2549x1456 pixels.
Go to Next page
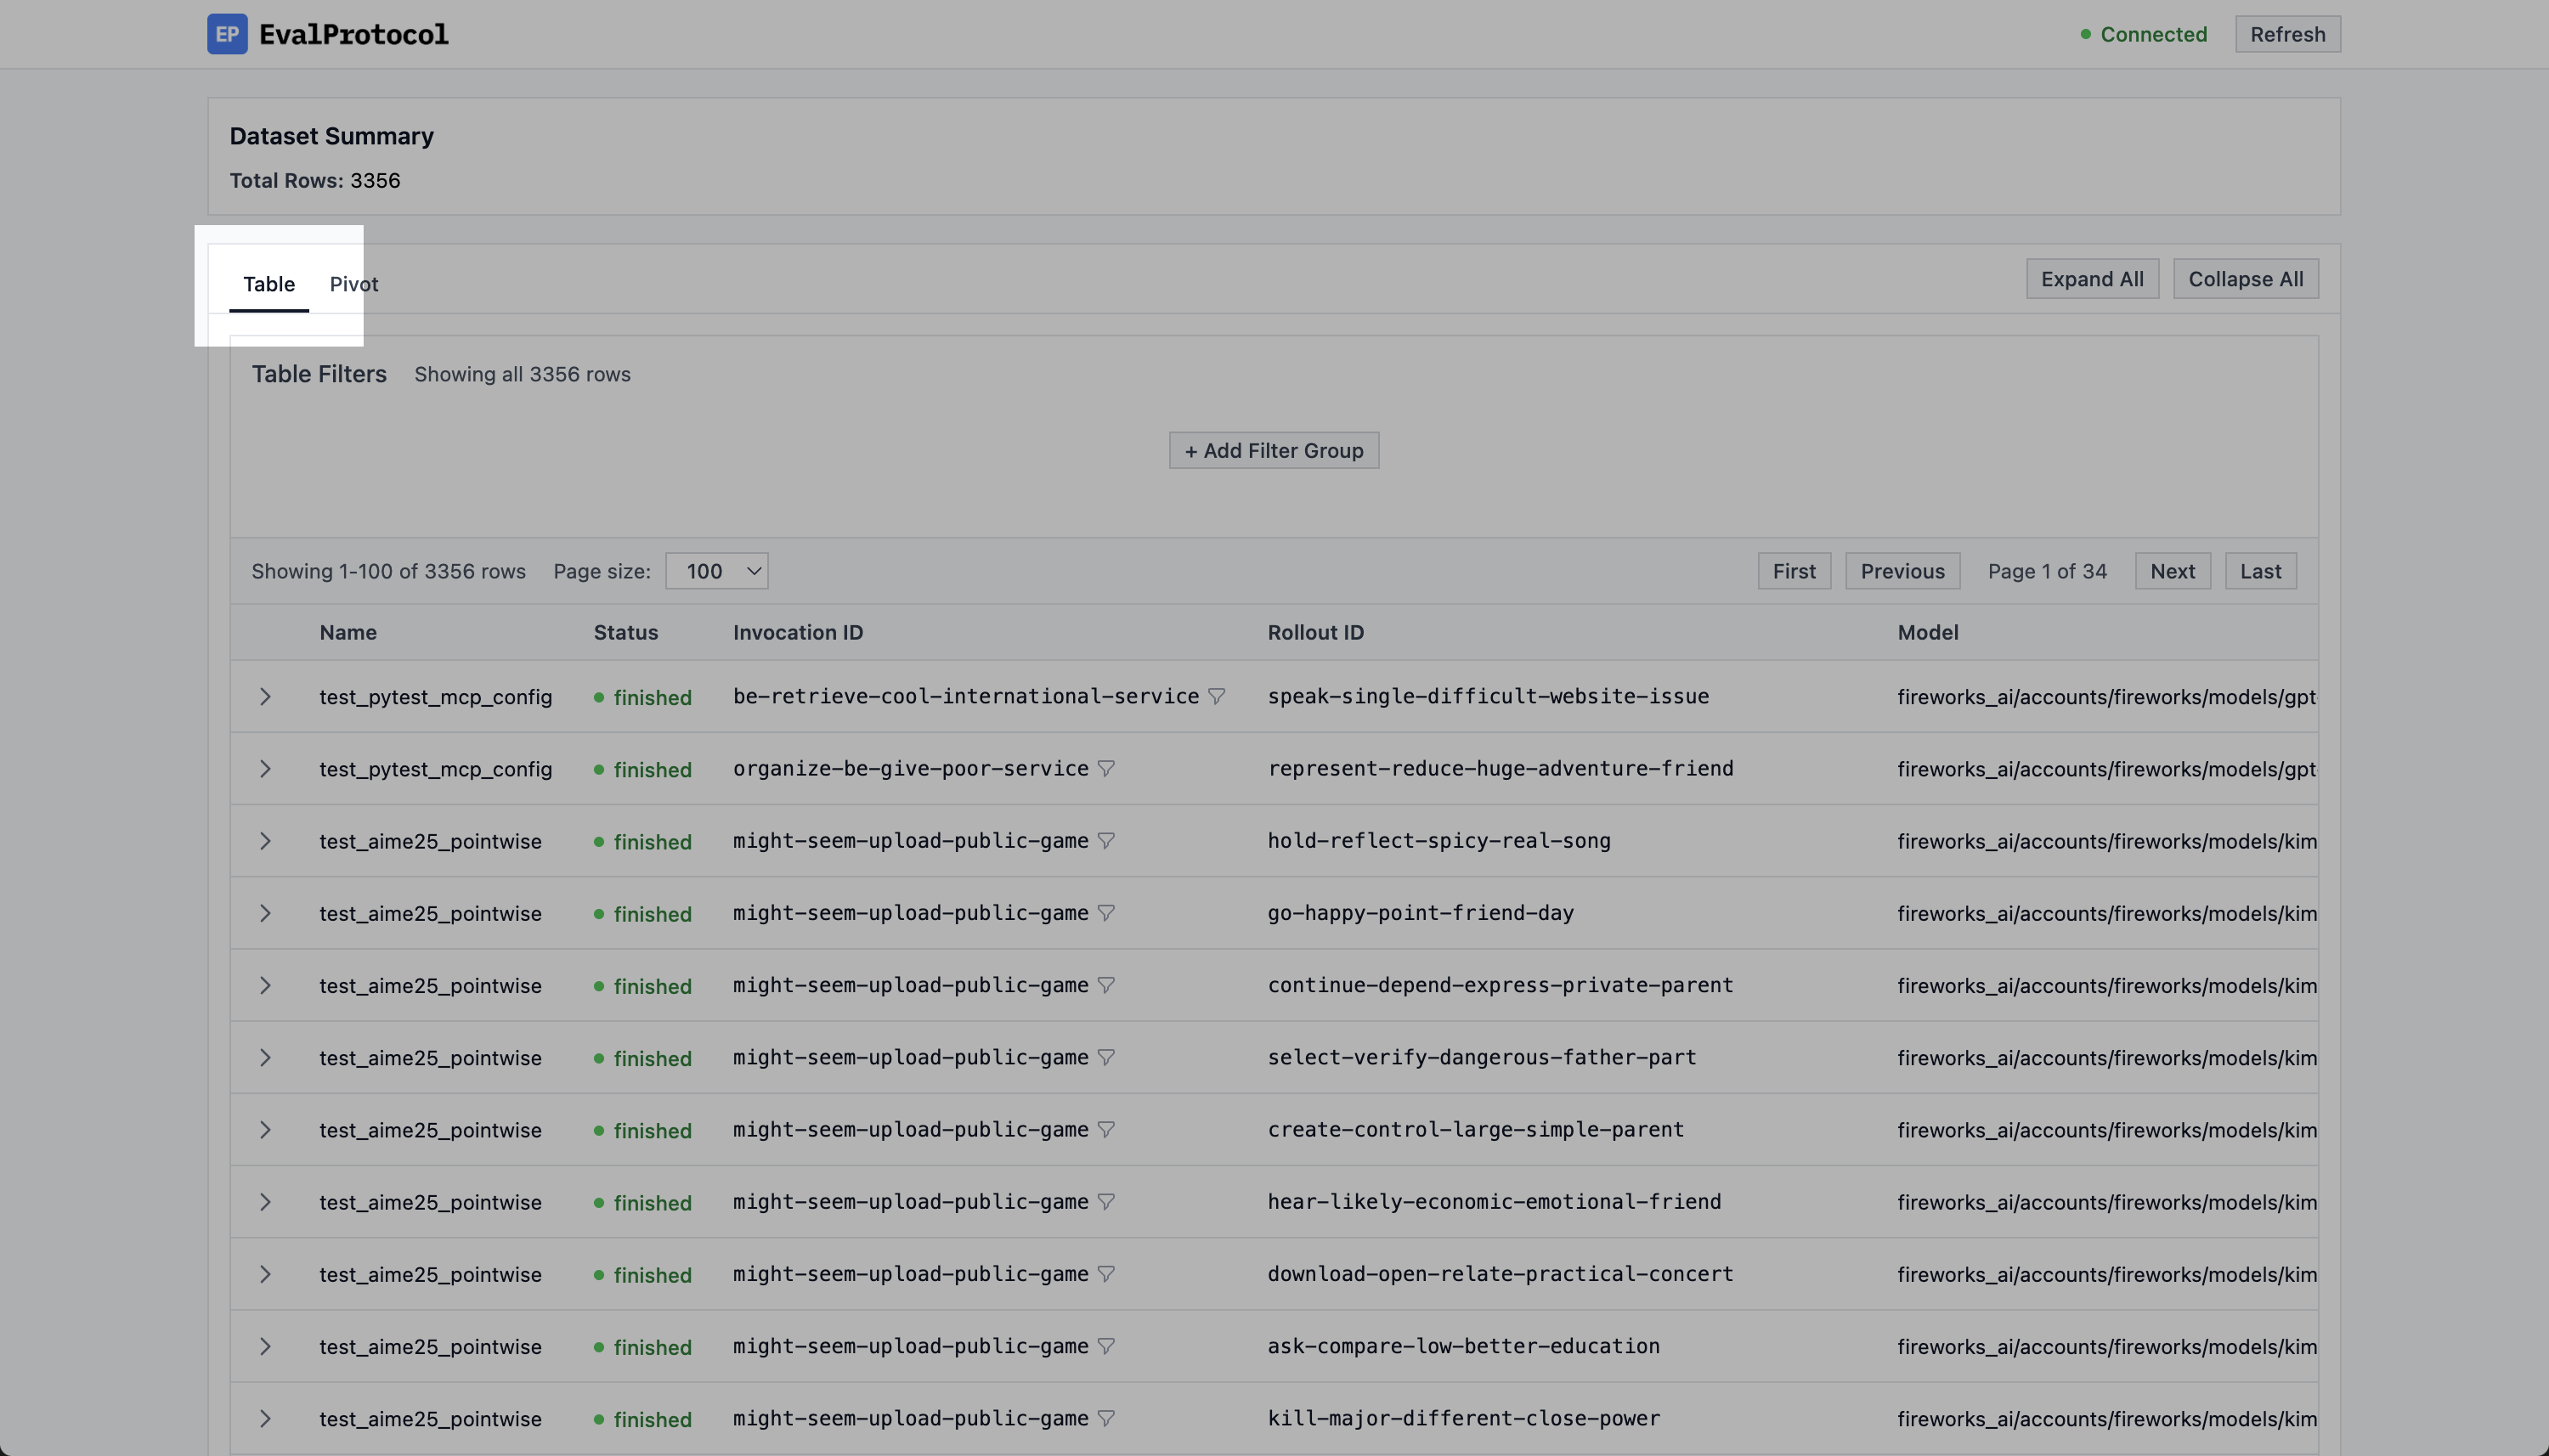2172,571
